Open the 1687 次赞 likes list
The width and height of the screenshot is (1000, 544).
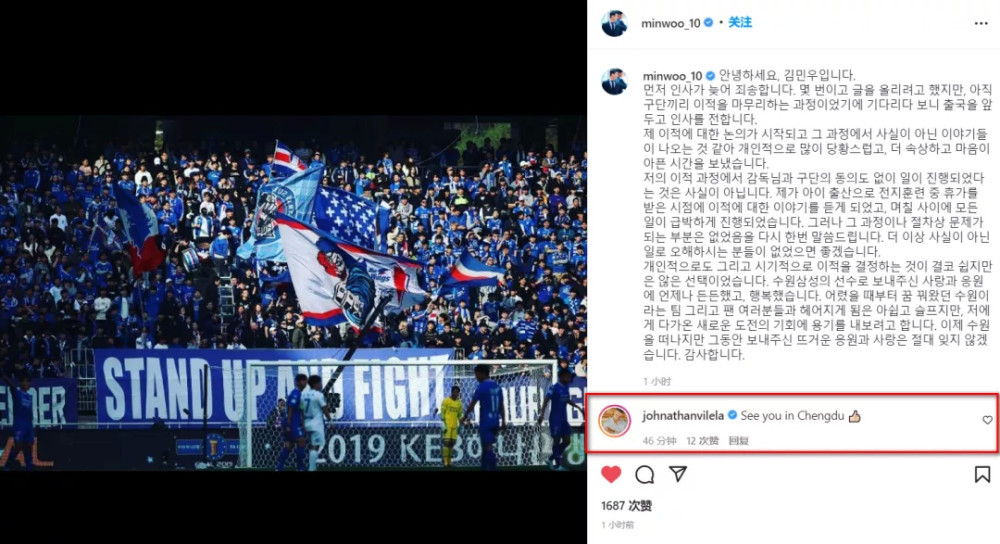[626, 506]
